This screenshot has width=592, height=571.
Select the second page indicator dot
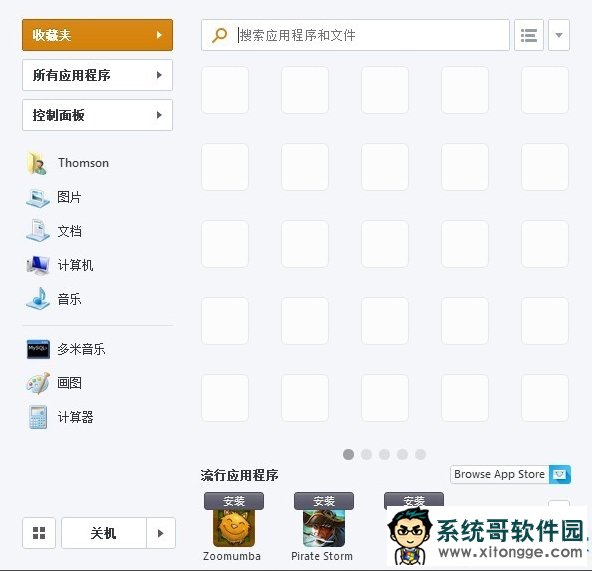point(366,454)
